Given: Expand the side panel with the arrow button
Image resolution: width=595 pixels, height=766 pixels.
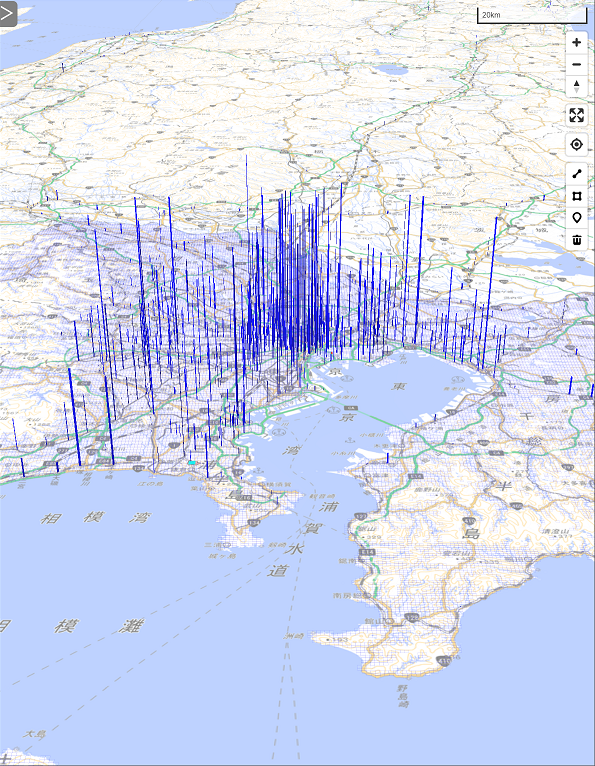Looking at the screenshot, I should tap(8, 14).
